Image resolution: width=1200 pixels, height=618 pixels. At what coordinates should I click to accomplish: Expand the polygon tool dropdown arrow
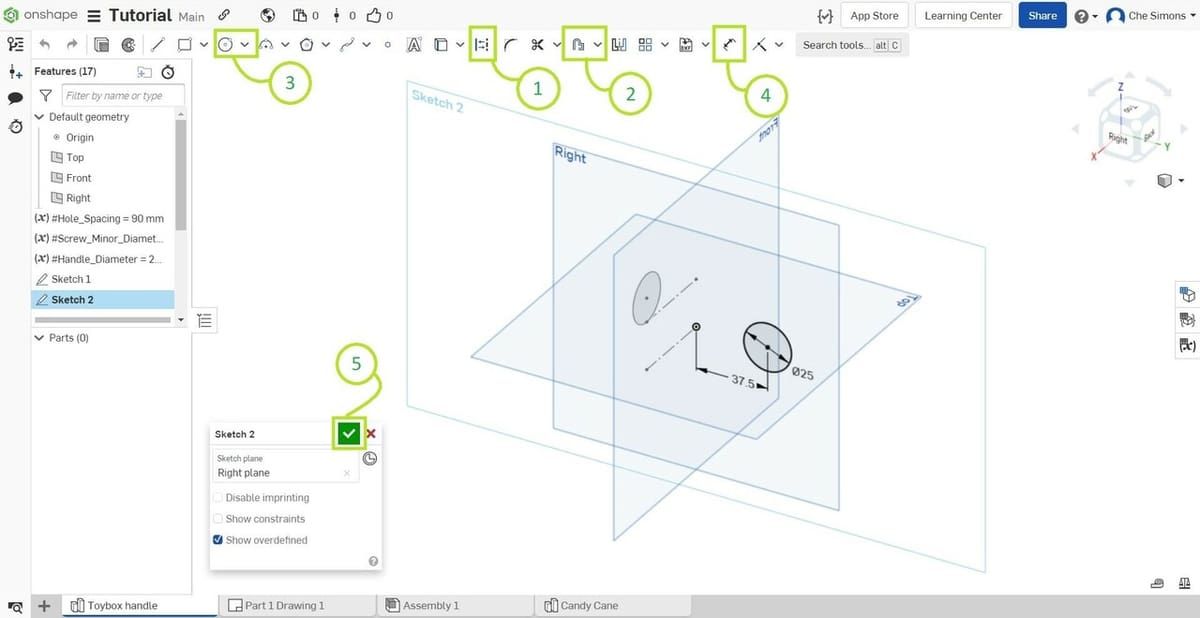[x=326, y=44]
